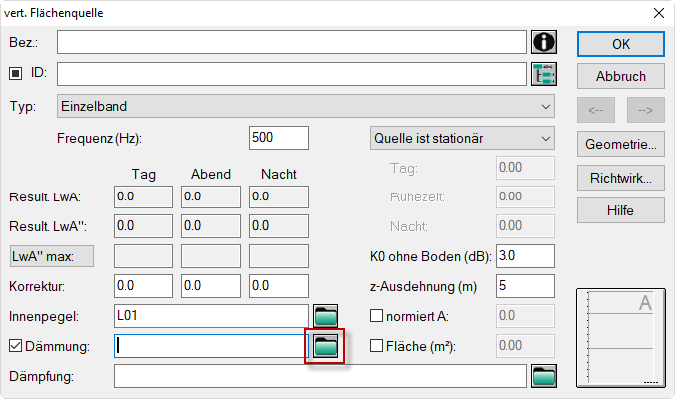Viewport: 675px width, 399px height.
Task: Open the ID tree structure icon
Action: (x=544, y=74)
